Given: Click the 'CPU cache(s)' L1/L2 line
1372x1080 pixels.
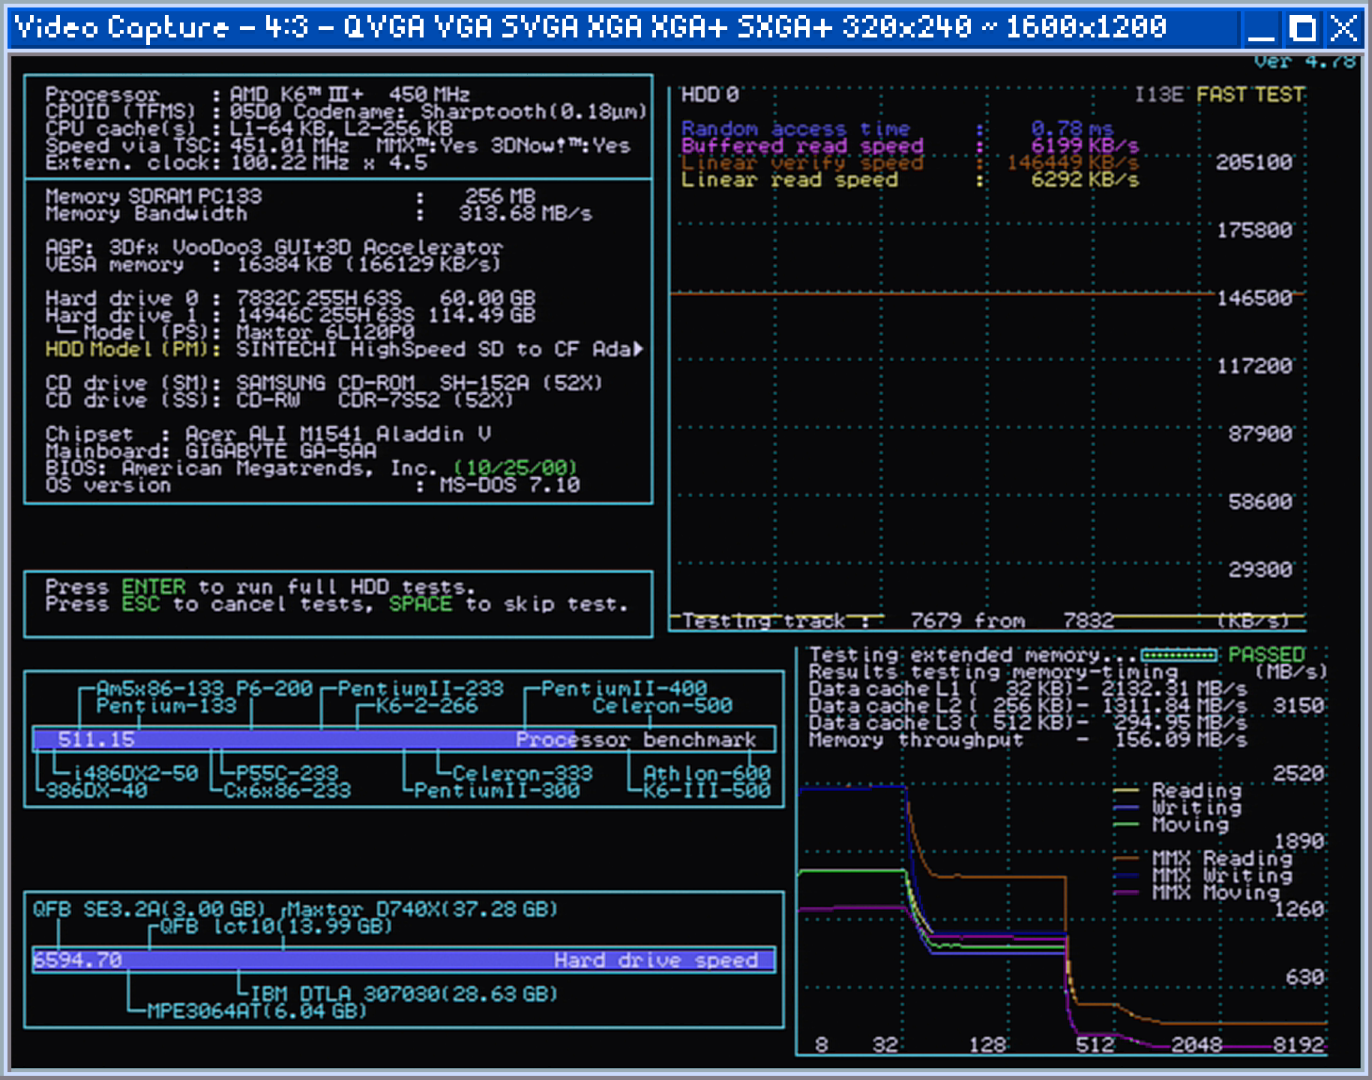Looking at the screenshot, I should click(249, 129).
